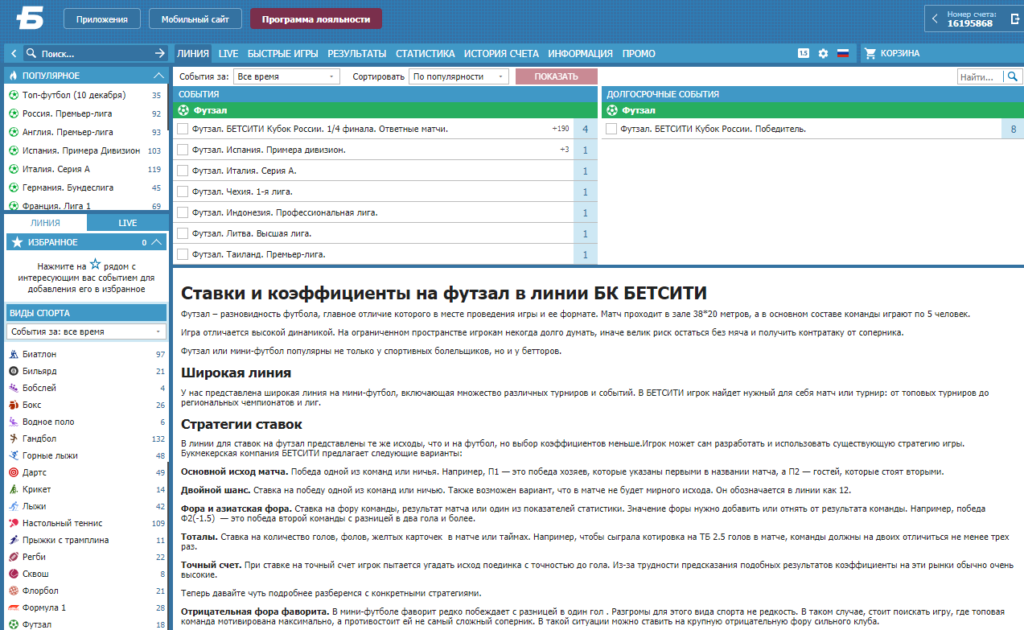Click the Регби sport icon
This screenshot has height=630, width=1024.
(x=13, y=557)
